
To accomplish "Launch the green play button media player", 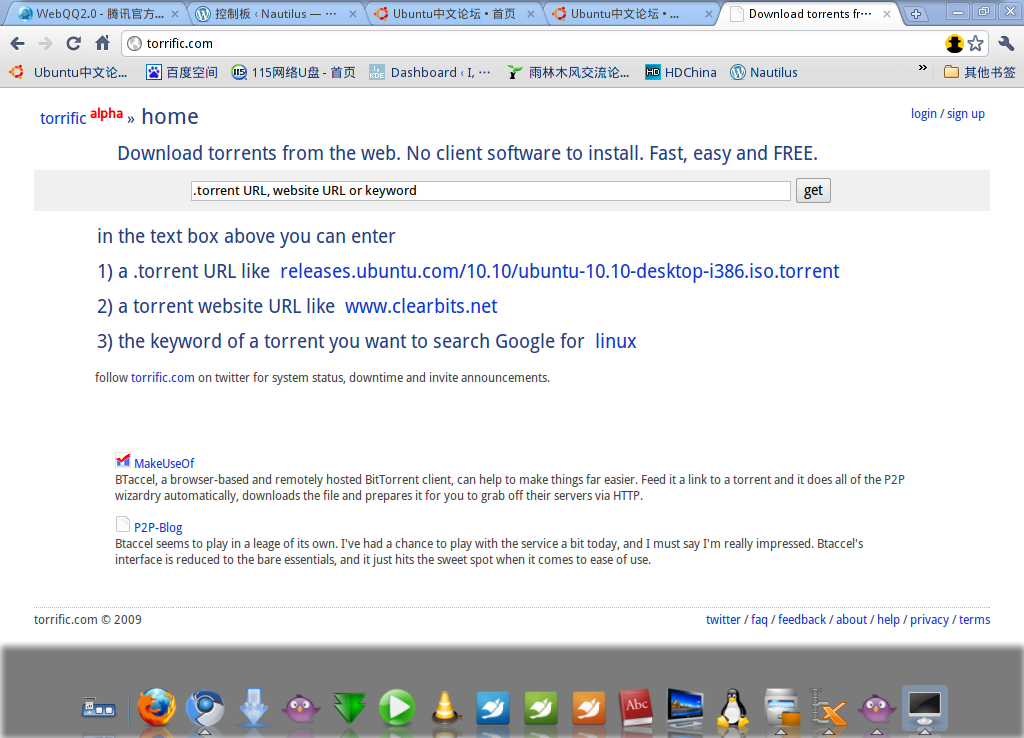I will tap(397, 707).
